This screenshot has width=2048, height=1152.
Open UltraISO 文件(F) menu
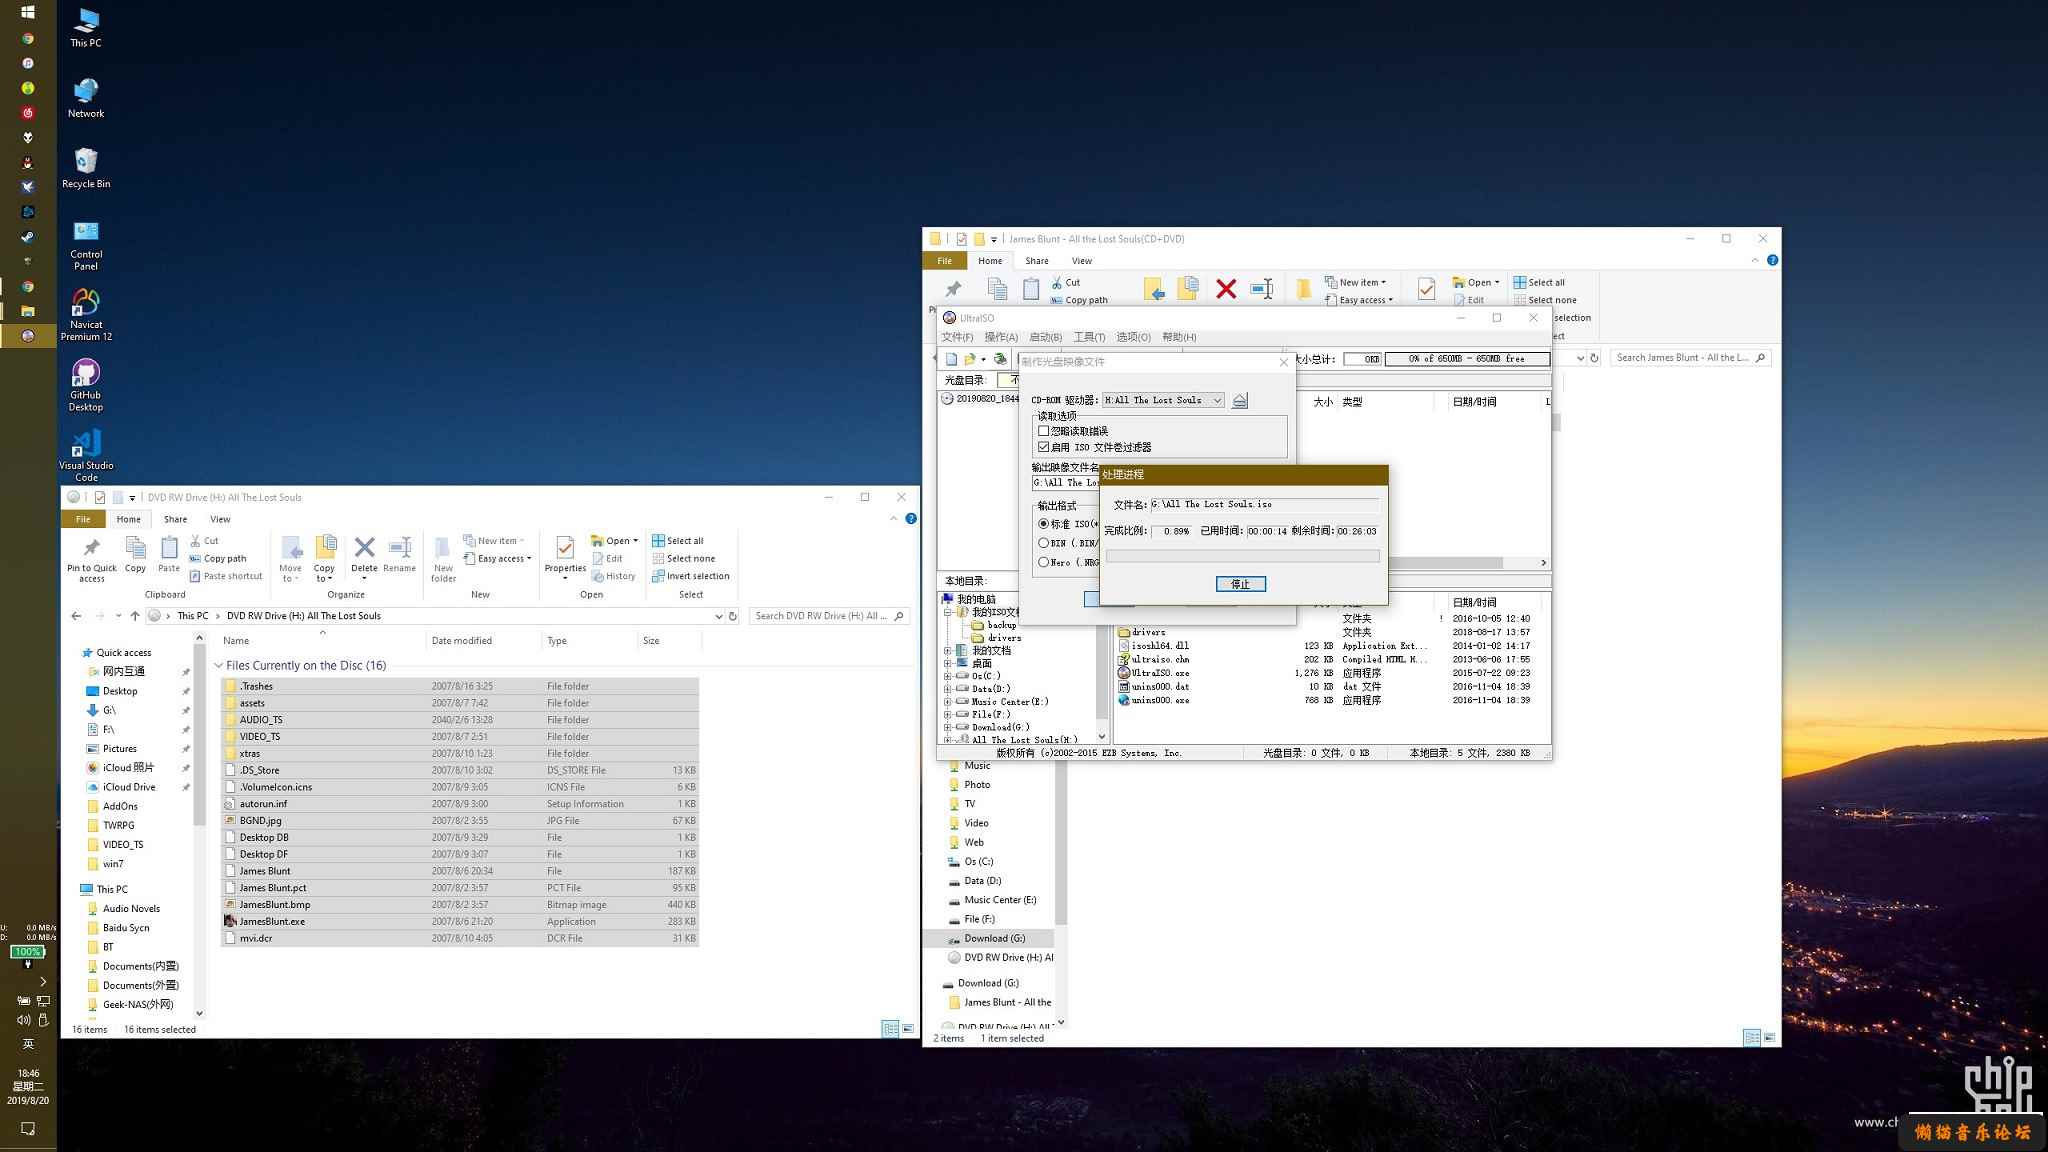pos(957,337)
